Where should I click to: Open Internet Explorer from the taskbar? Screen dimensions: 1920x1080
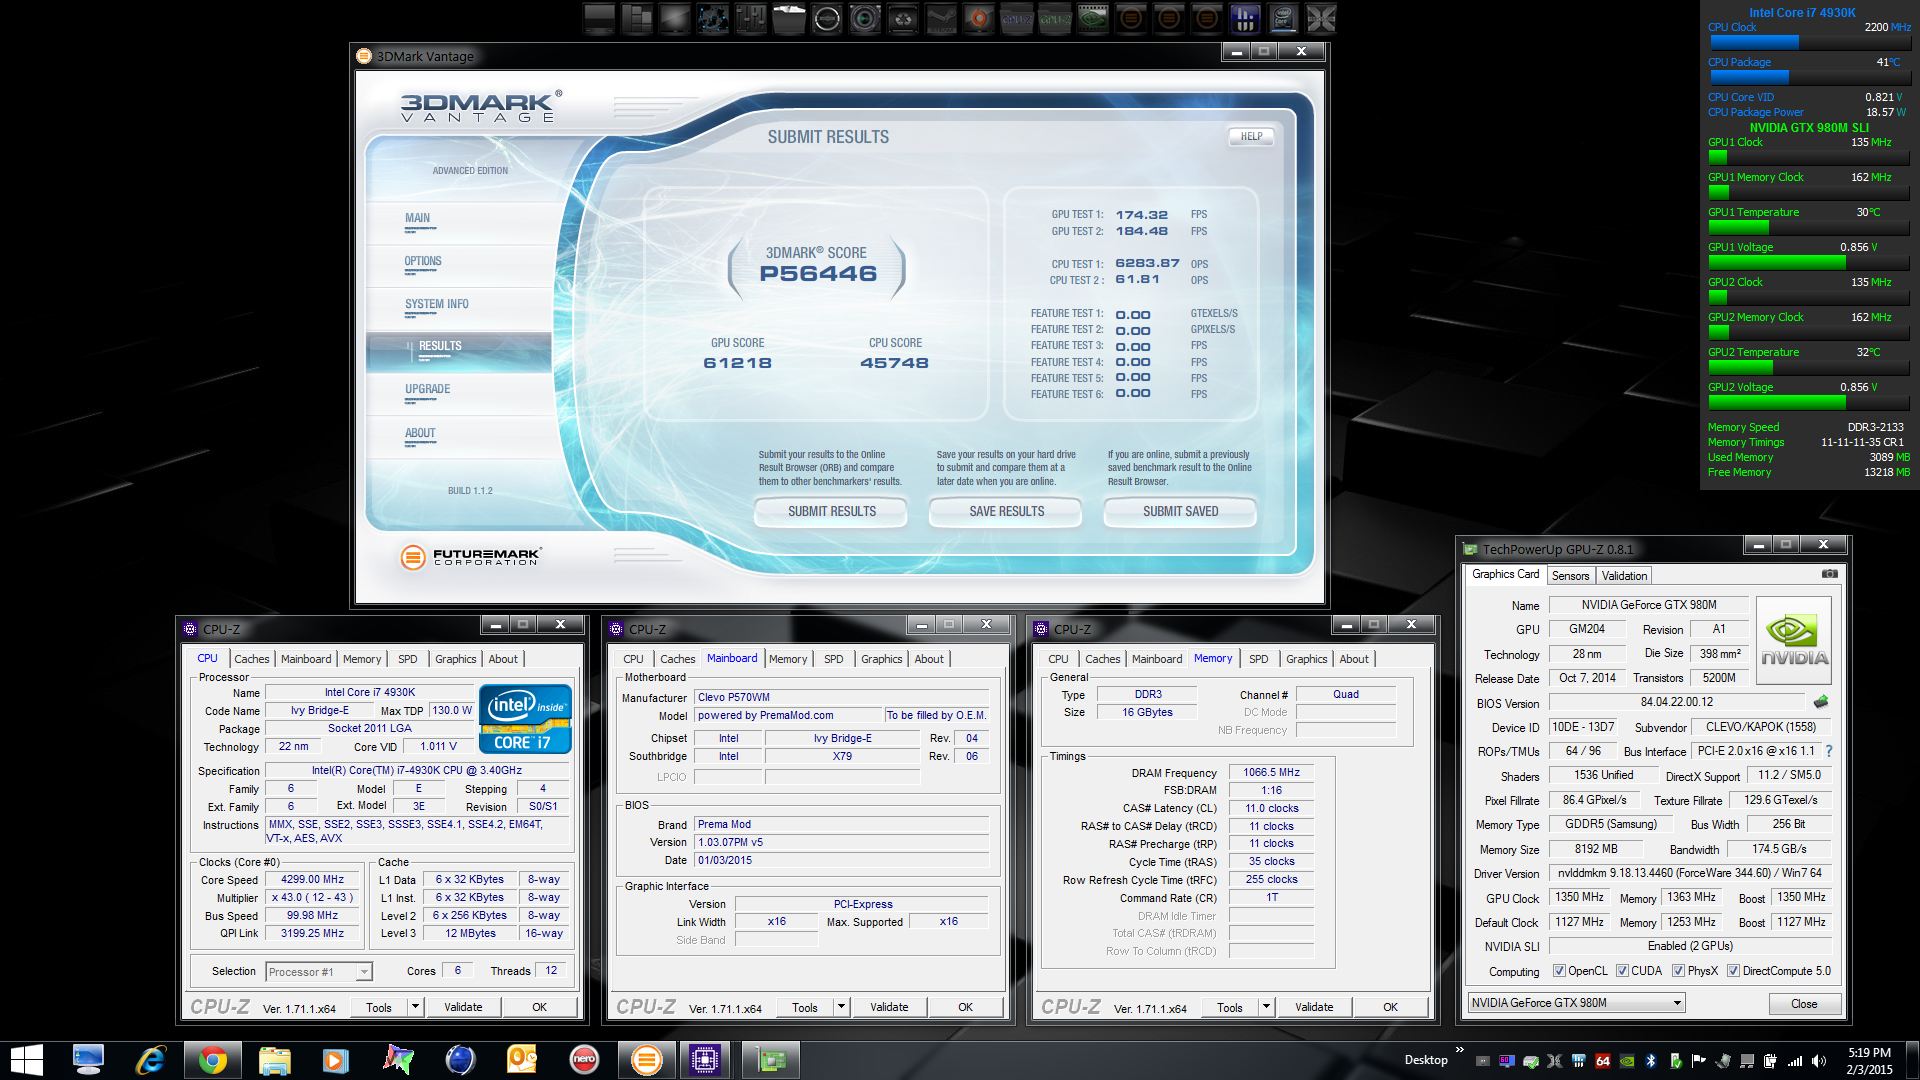click(151, 1059)
